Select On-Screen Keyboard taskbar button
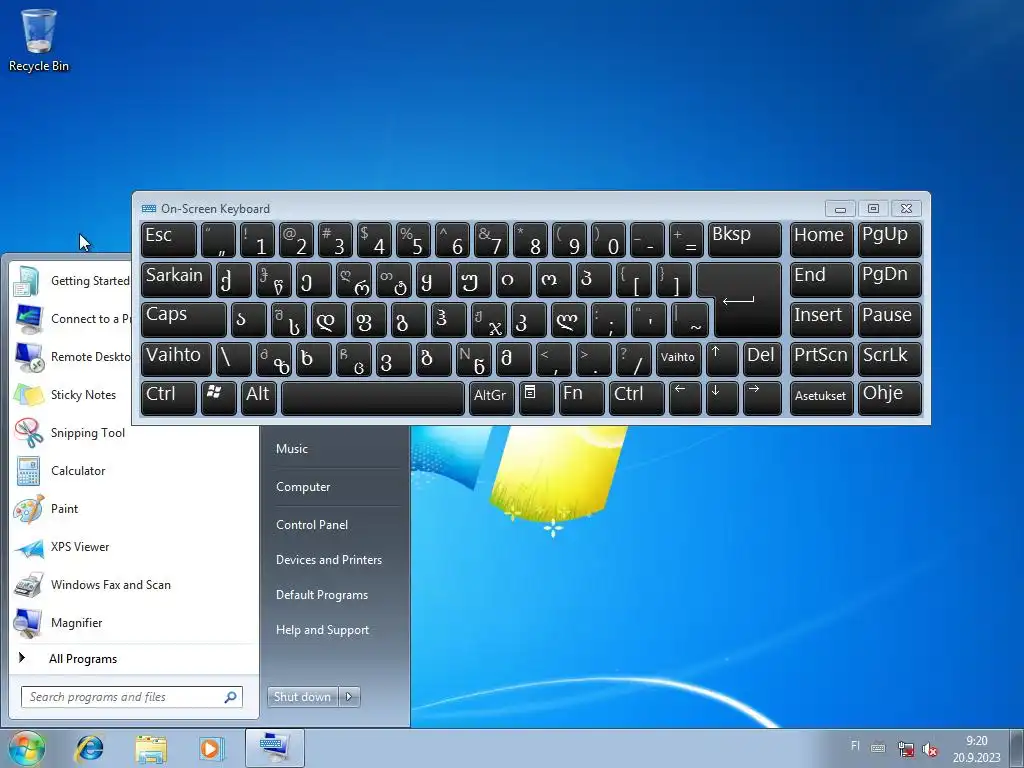Image resolution: width=1024 pixels, height=768 pixels. point(274,748)
